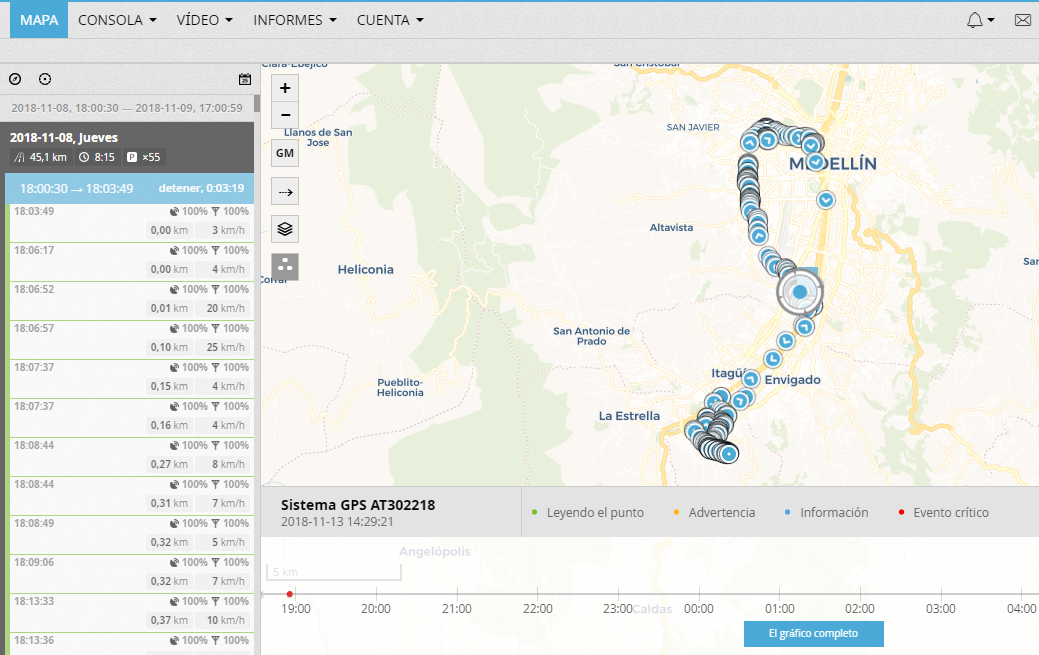This screenshot has height=655, width=1039.
Task: Click the target circle icon in left panel
Action: 45,79
